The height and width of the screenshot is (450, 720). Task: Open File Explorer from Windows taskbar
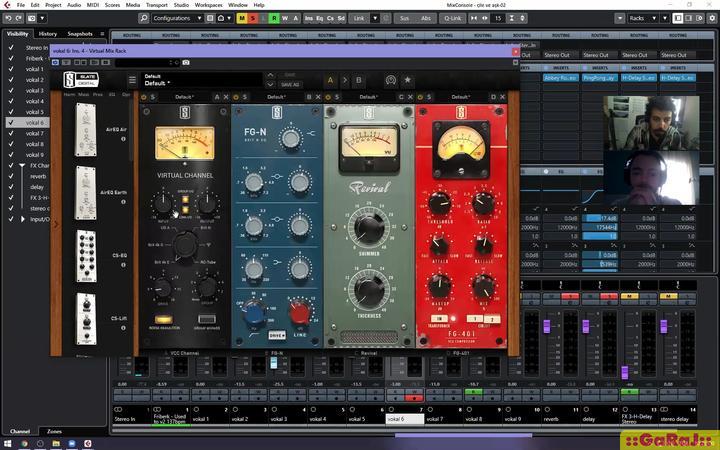point(56,444)
